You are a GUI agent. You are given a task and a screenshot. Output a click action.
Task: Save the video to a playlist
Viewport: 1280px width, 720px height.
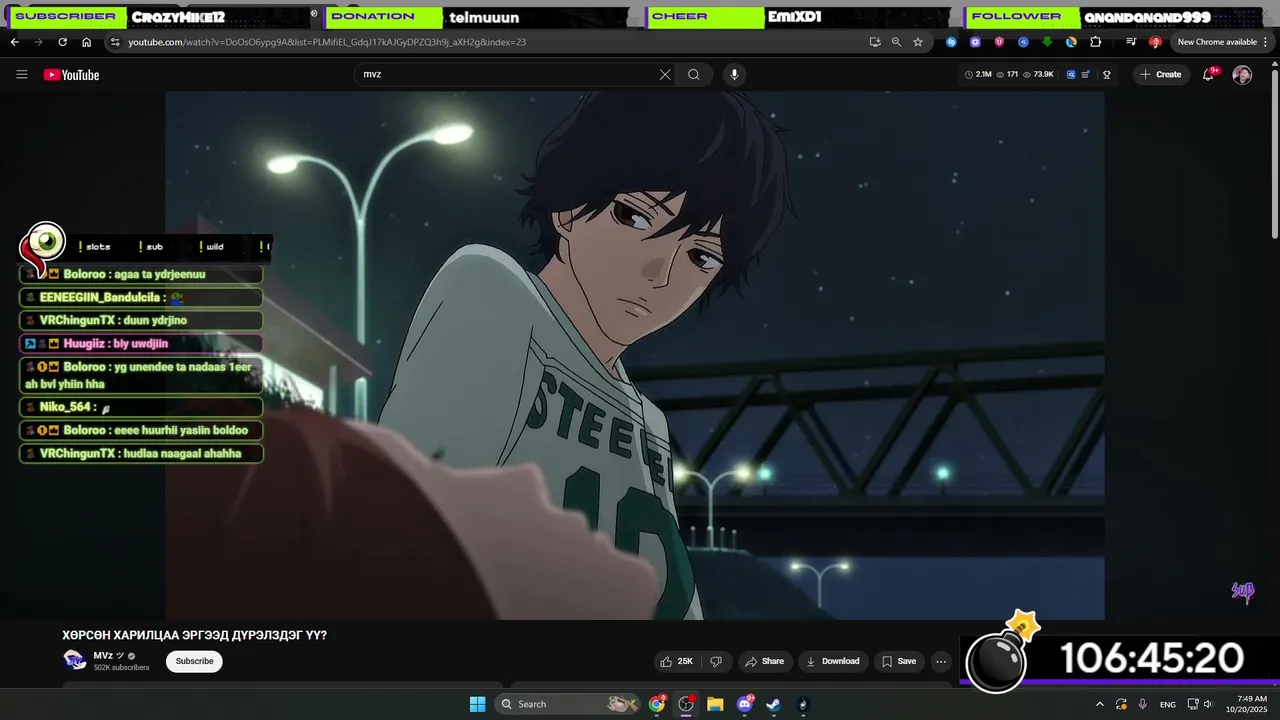point(898,661)
